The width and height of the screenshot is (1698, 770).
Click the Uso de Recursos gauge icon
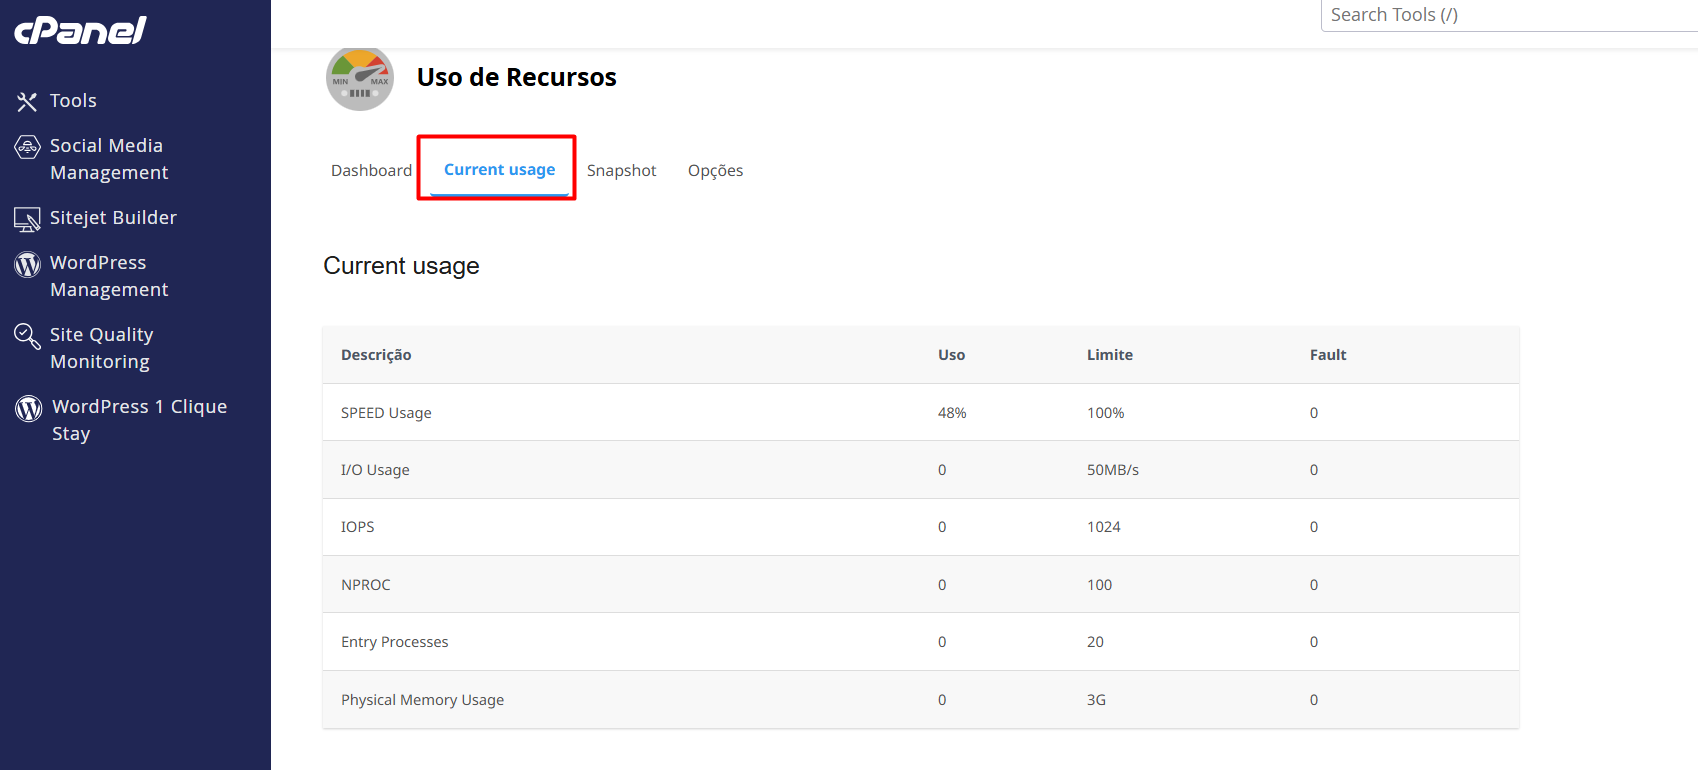point(360,78)
